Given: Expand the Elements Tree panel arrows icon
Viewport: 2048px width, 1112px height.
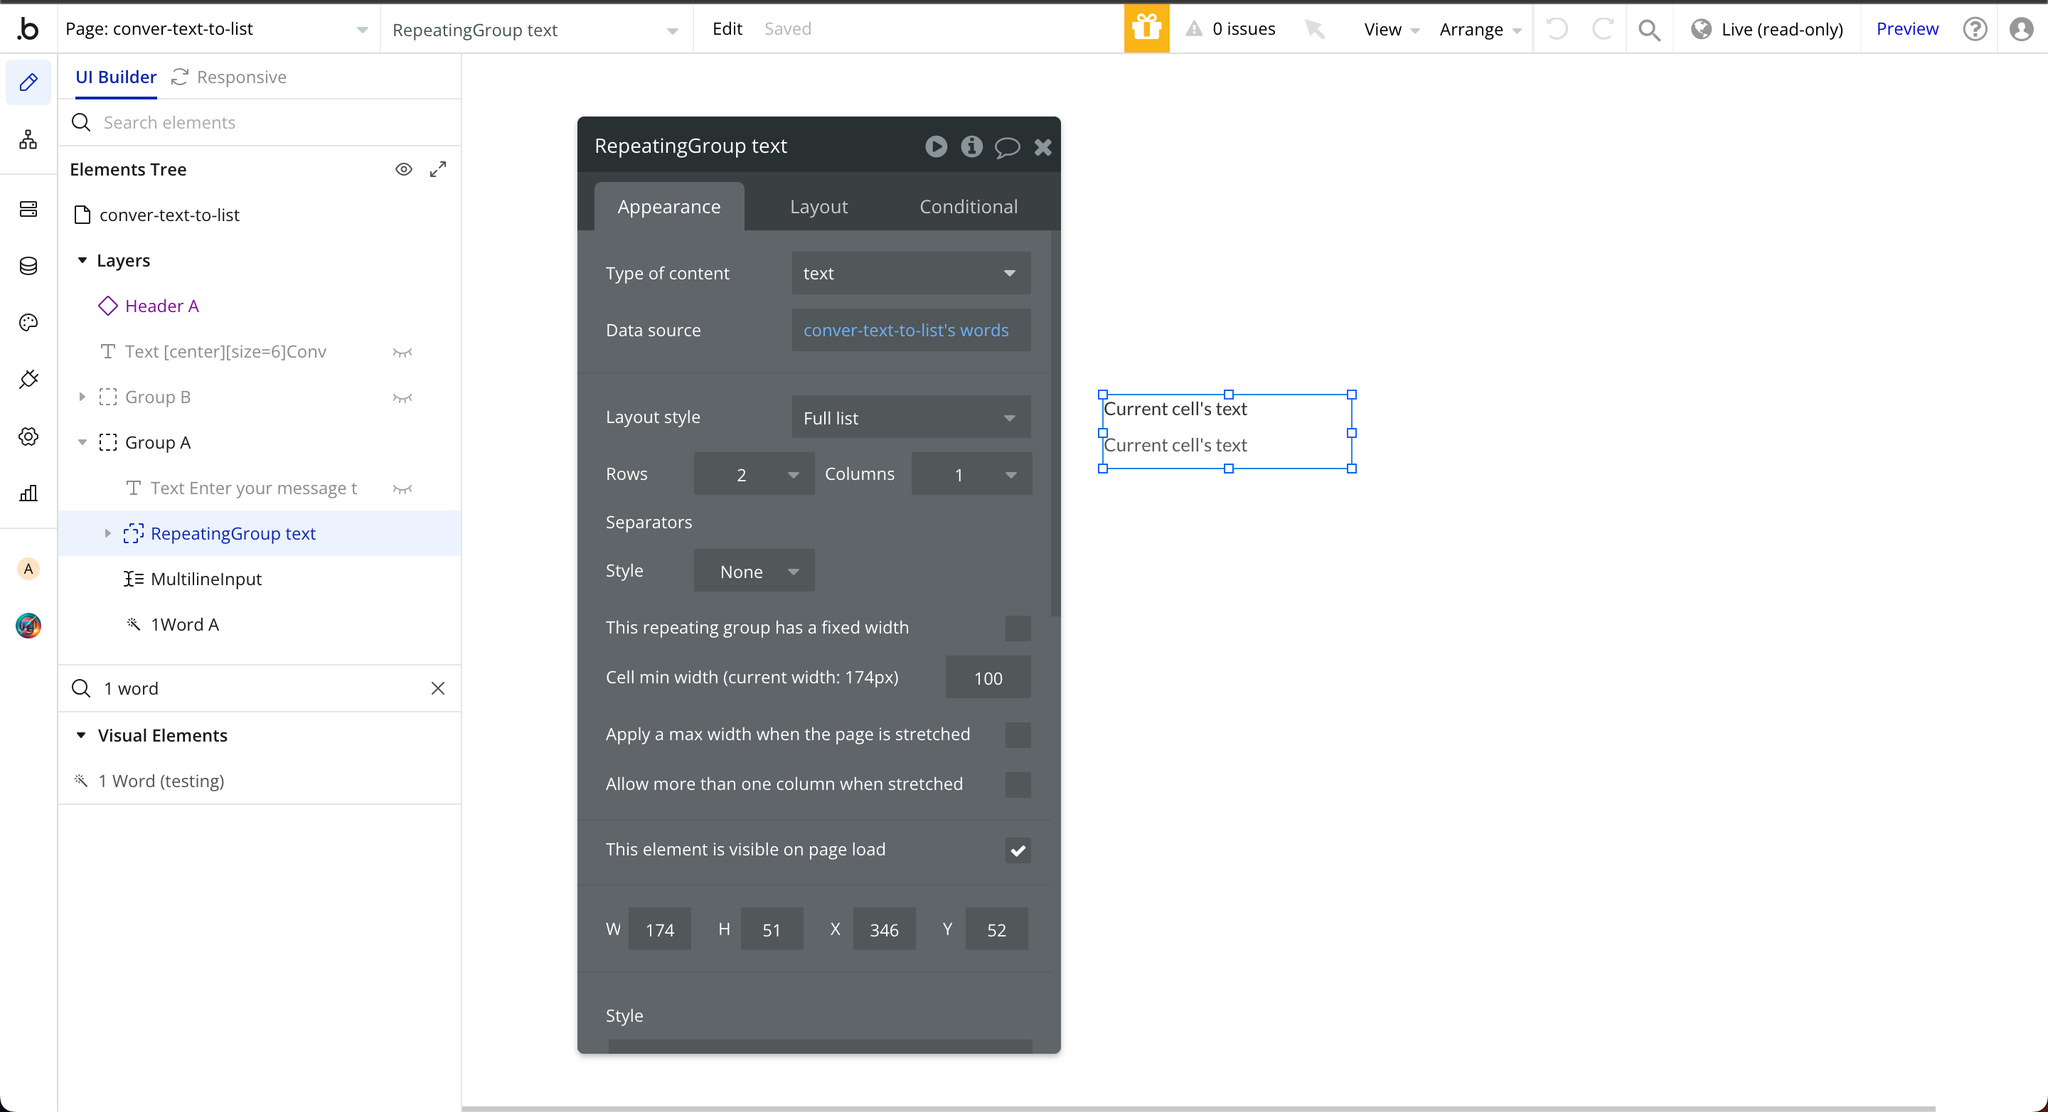Looking at the screenshot, I should [438, 169].
